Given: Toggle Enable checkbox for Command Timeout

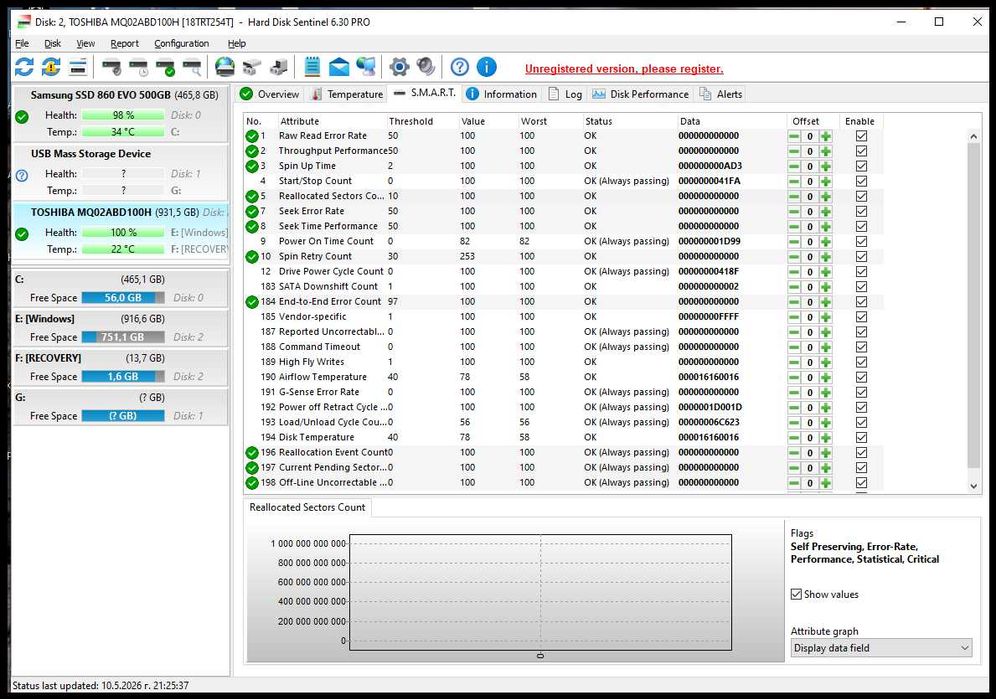Looking at the screenshot, I should click(861, 347).
